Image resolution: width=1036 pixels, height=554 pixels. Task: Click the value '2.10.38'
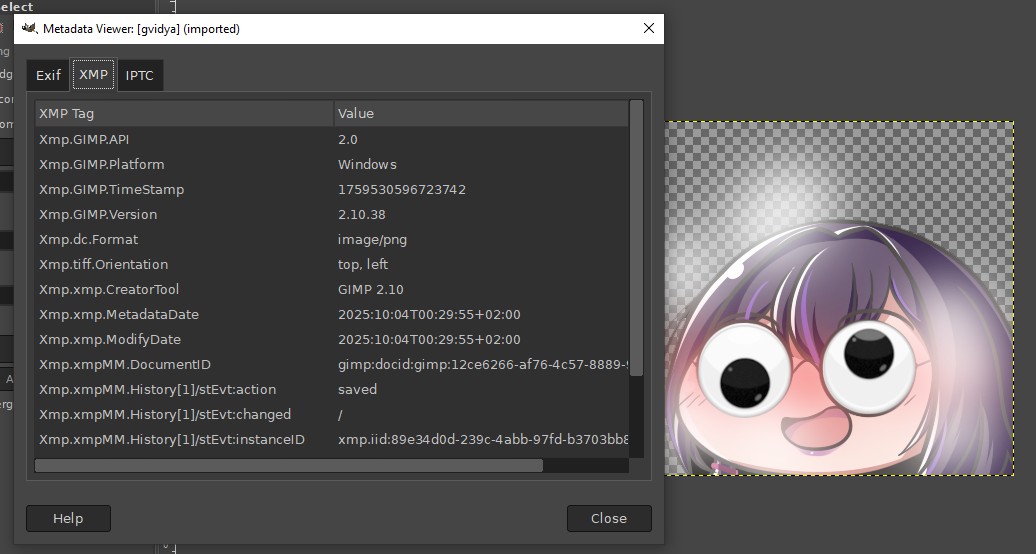(361, 215)
